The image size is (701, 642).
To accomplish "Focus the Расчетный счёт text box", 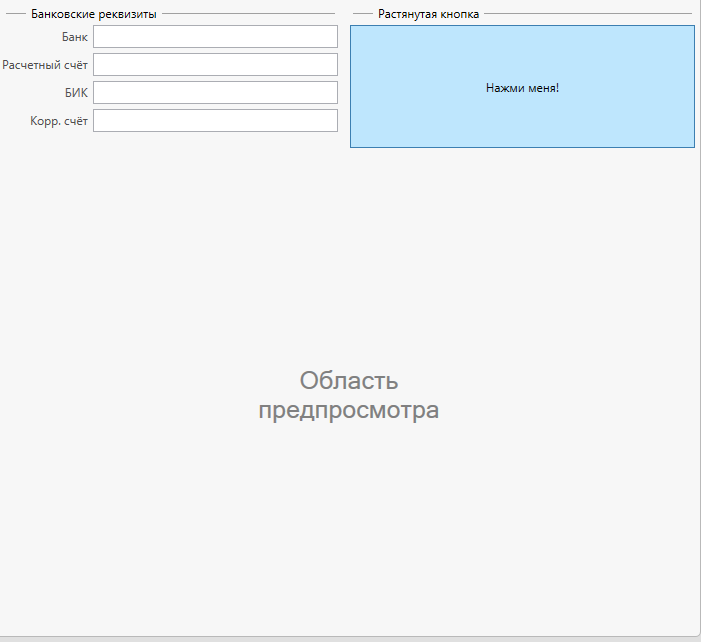I will pos(215,65).
